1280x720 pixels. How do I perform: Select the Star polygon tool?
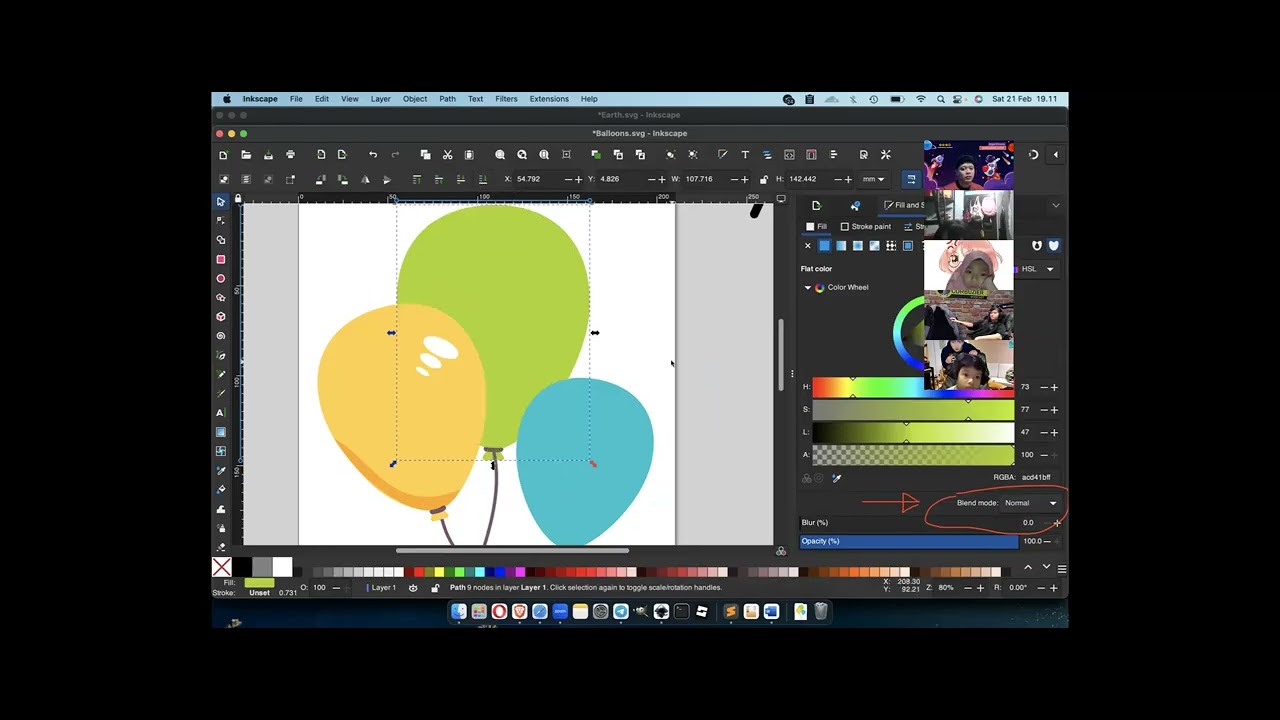click(221, 298)
